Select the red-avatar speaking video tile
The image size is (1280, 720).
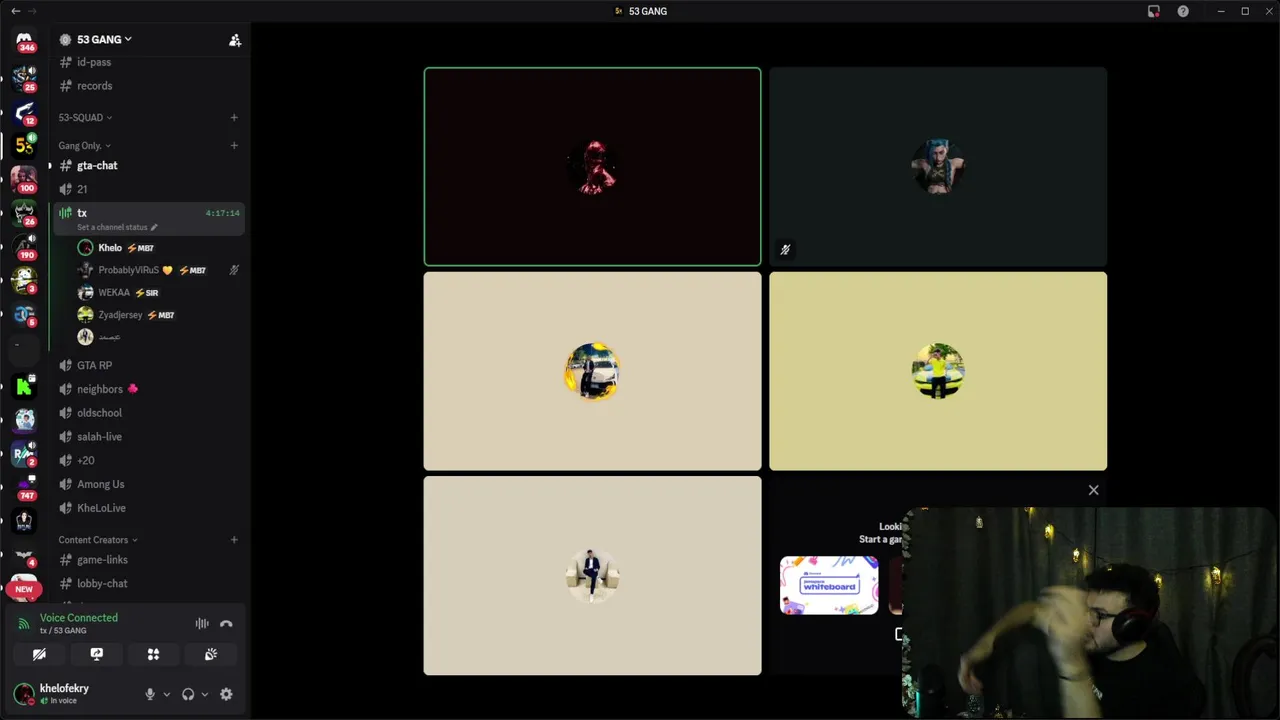[592, 167]
